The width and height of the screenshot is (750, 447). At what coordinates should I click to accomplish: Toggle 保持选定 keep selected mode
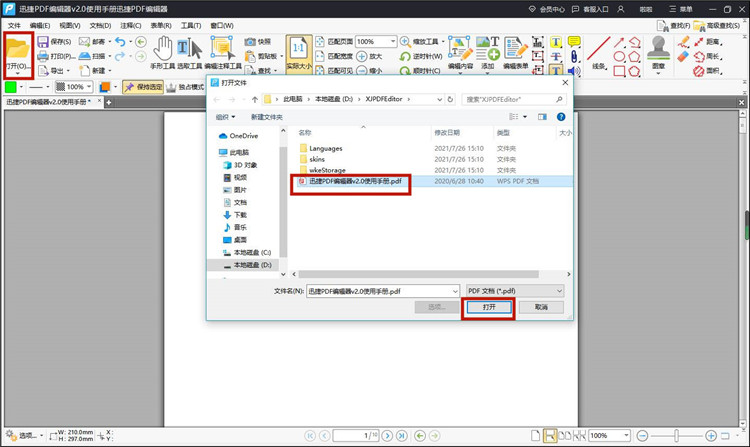143,87
